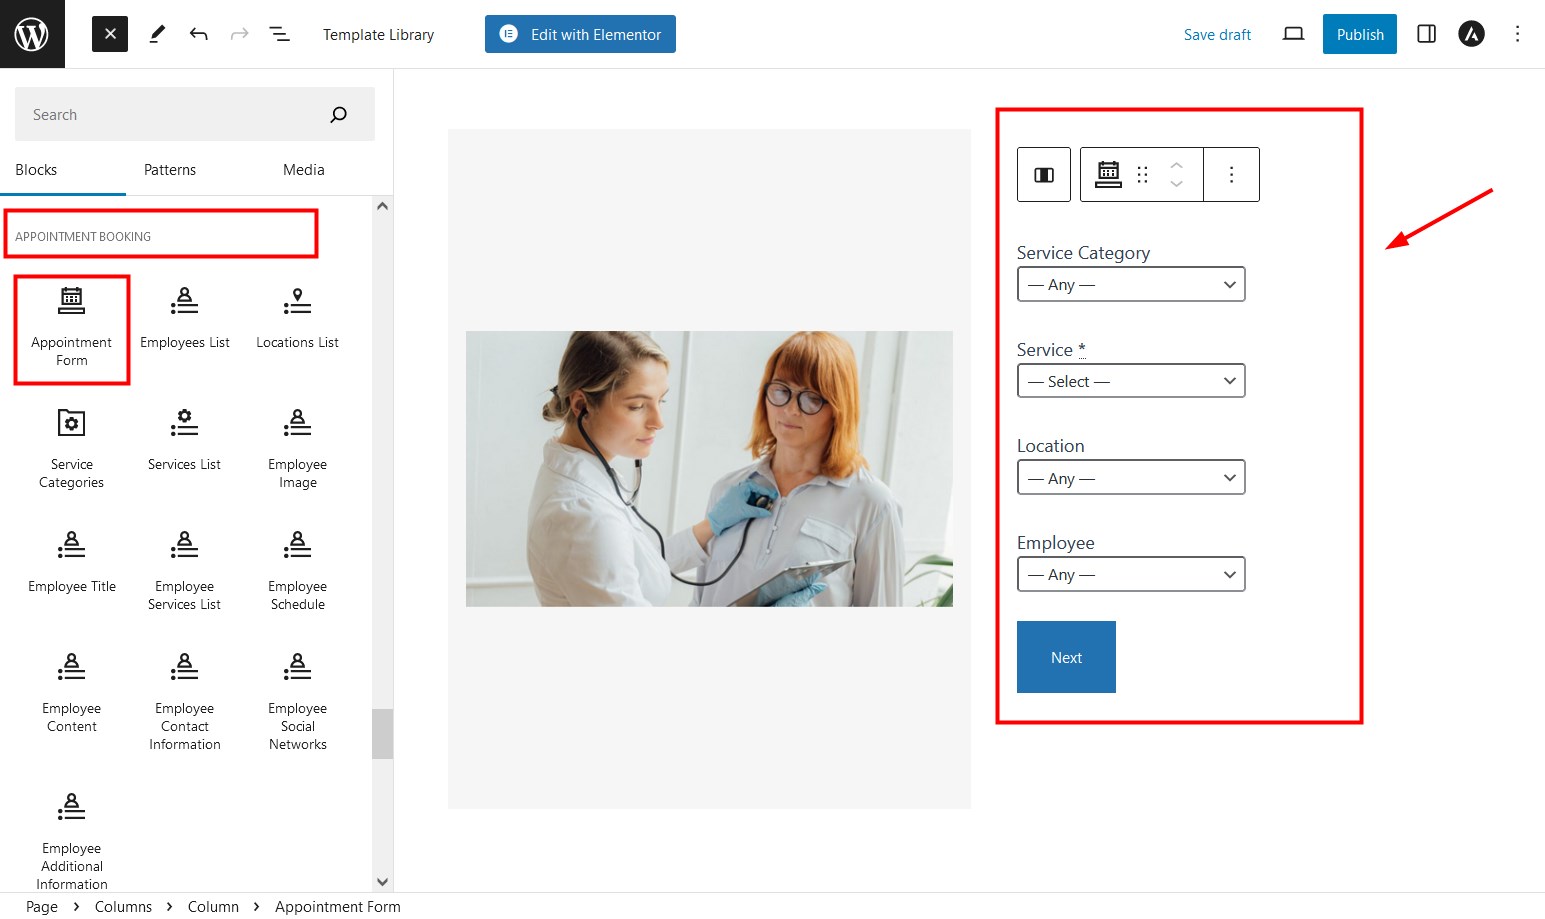Click the Save draft link

click(x=1217, y=34)
